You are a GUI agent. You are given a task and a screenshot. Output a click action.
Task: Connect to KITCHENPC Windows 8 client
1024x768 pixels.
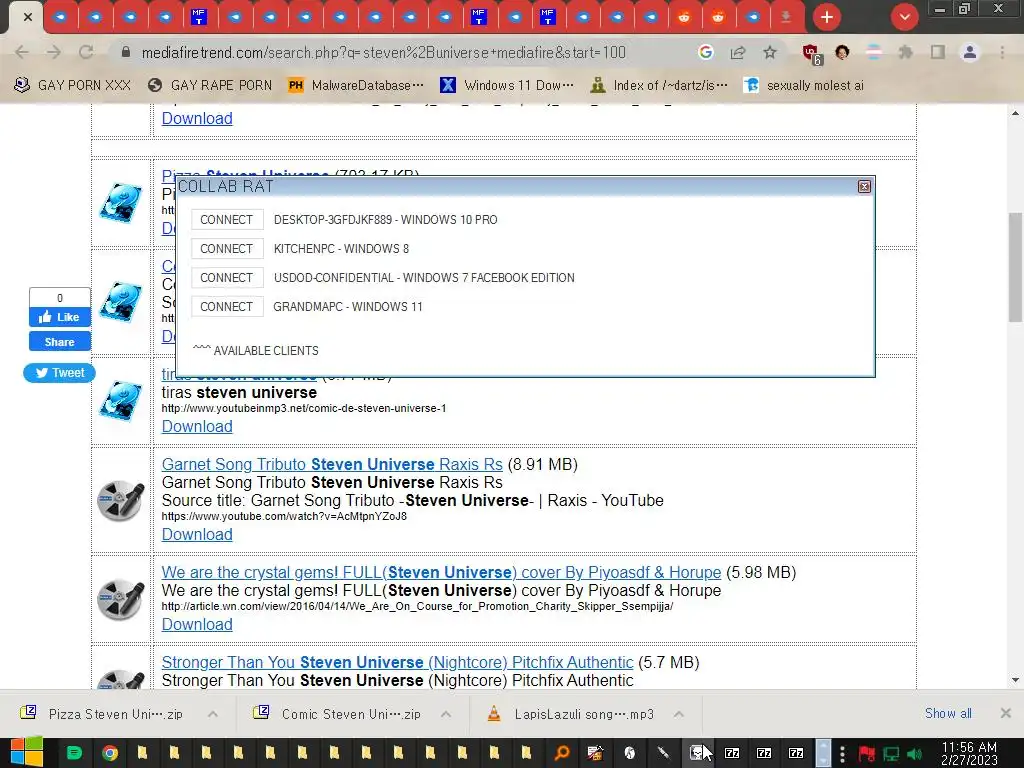pos(227,249)
